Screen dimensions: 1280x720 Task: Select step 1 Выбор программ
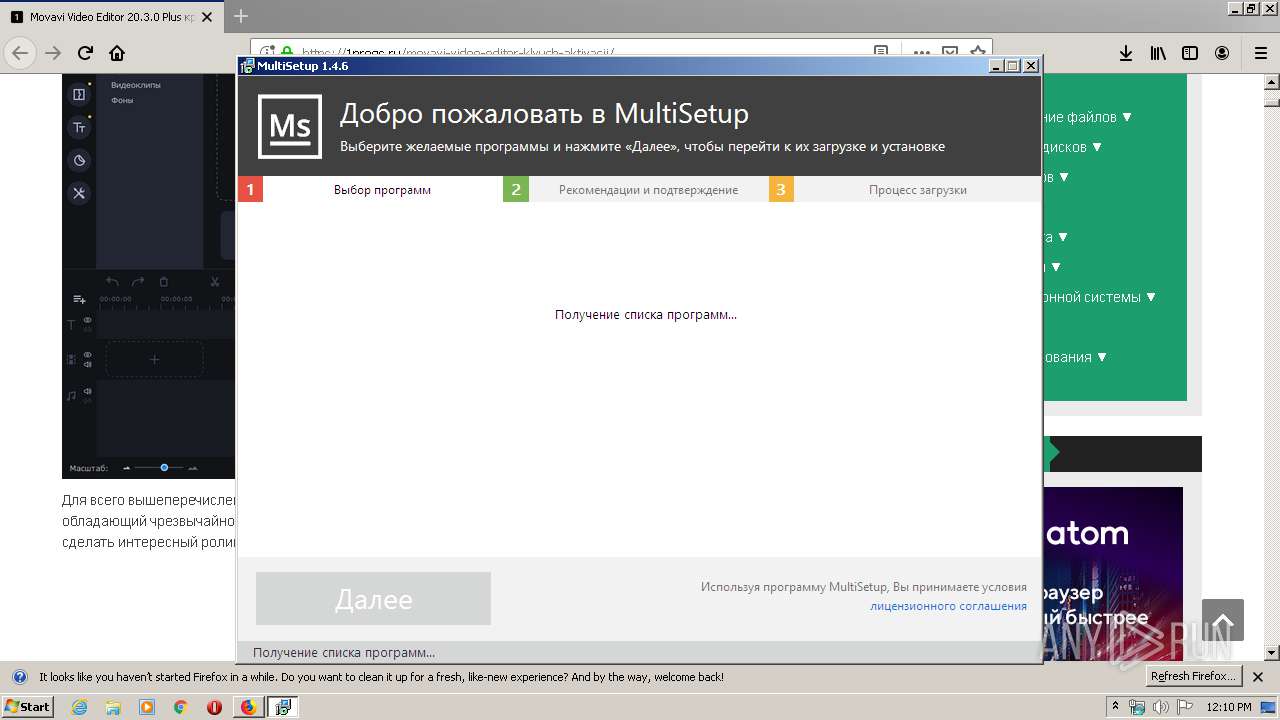[x=371, y=189]
